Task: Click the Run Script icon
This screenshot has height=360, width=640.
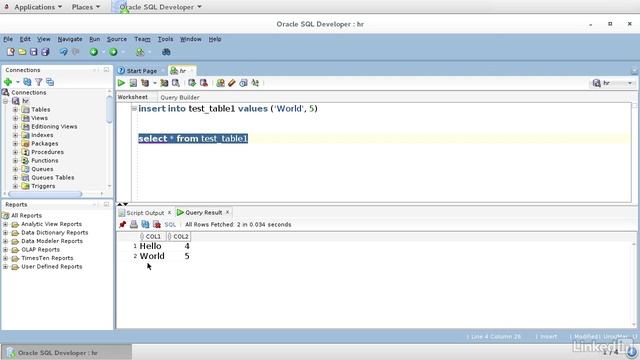Action: click(133, 83)
